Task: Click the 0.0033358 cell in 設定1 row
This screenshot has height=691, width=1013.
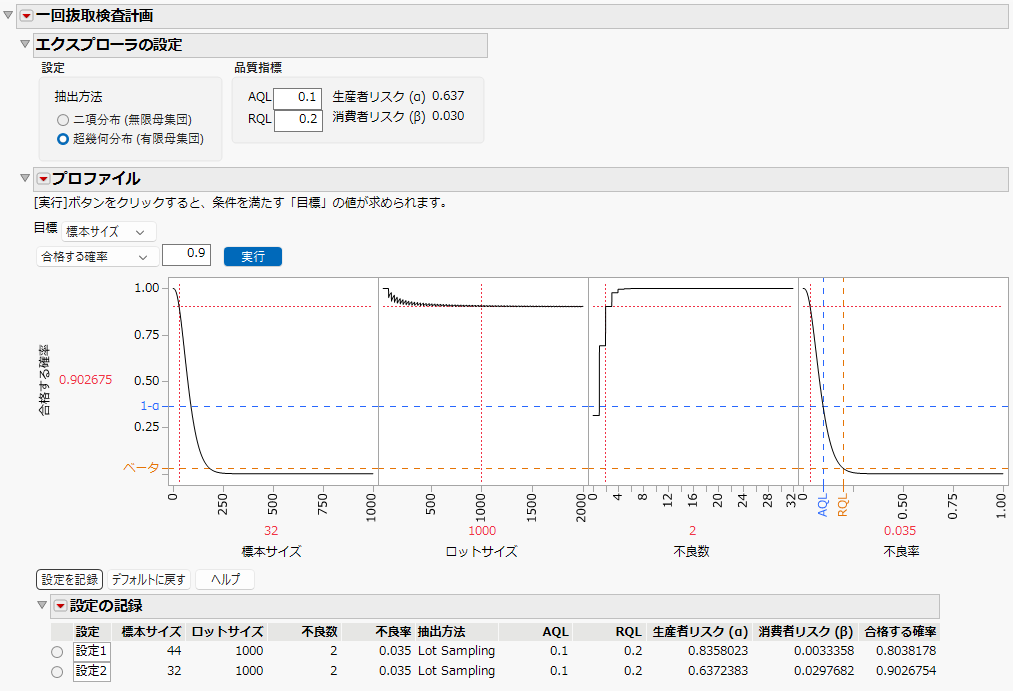Action: click(824, 651)
